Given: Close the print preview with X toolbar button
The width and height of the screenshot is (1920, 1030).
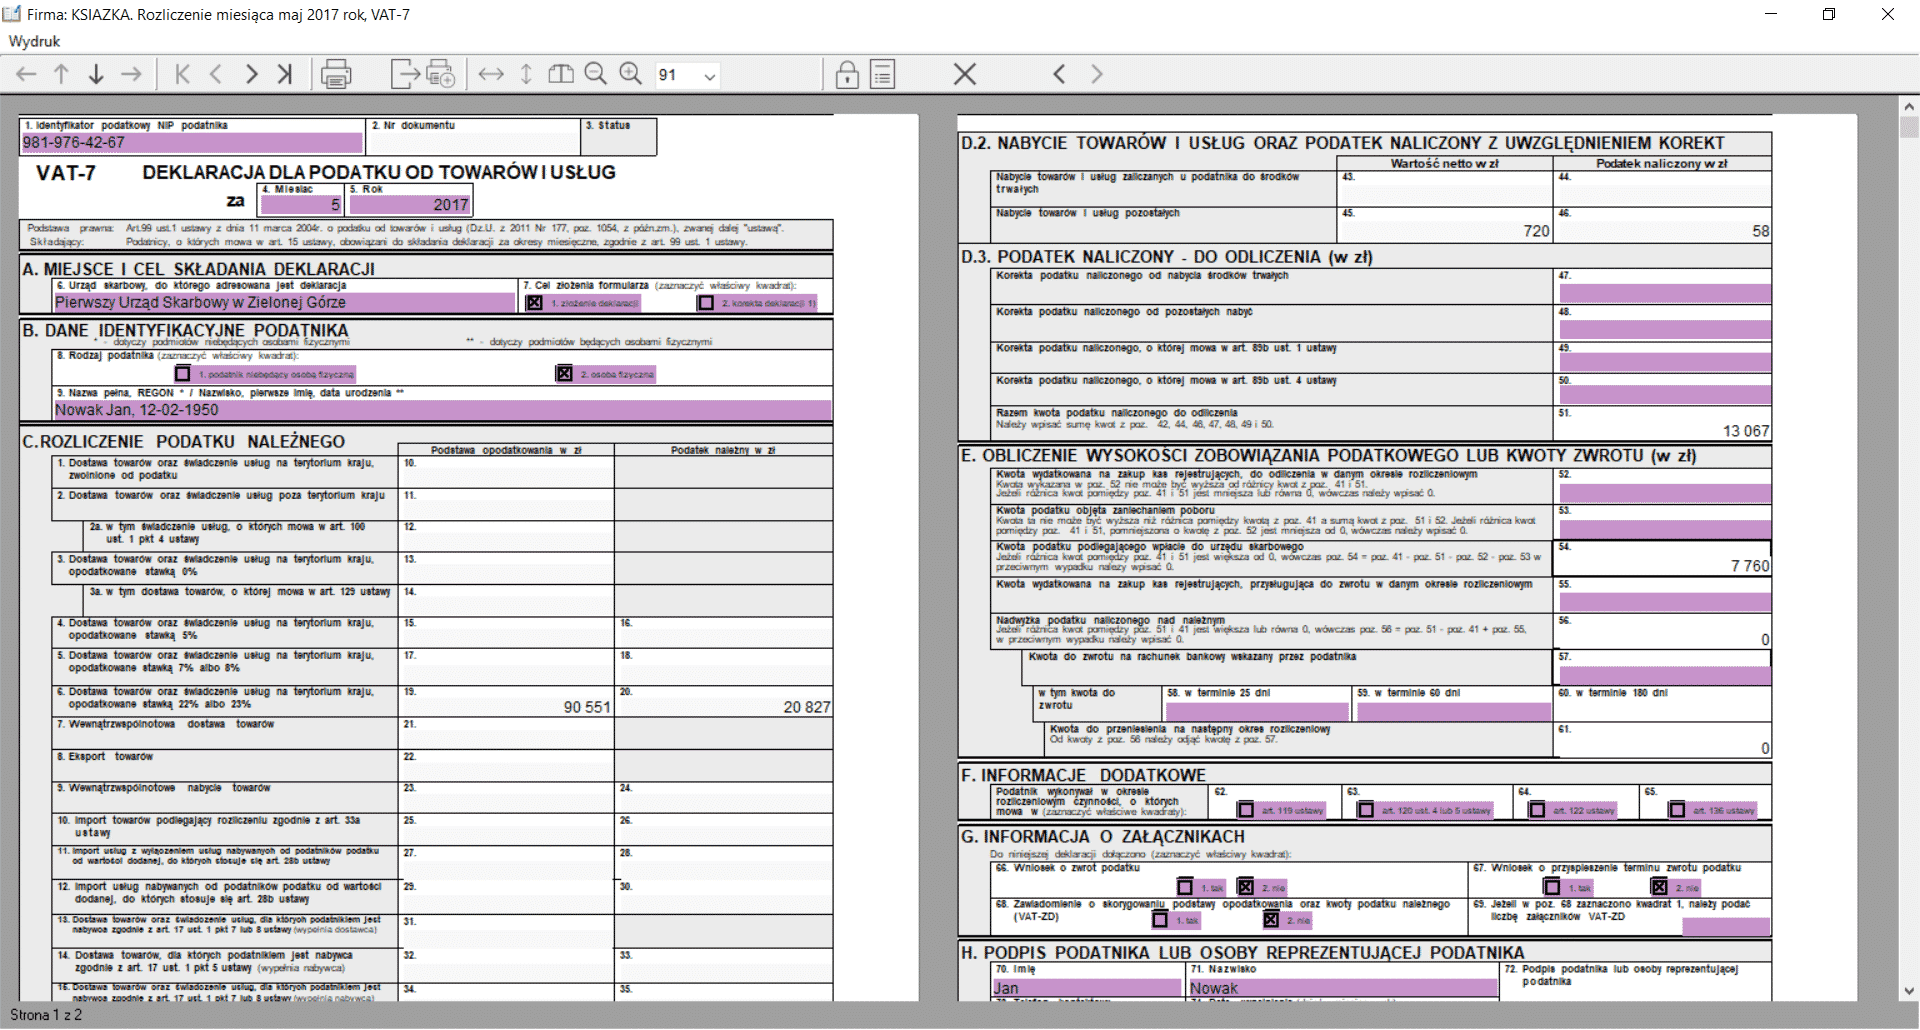Looking at the screenshot, I should (964, 74).
